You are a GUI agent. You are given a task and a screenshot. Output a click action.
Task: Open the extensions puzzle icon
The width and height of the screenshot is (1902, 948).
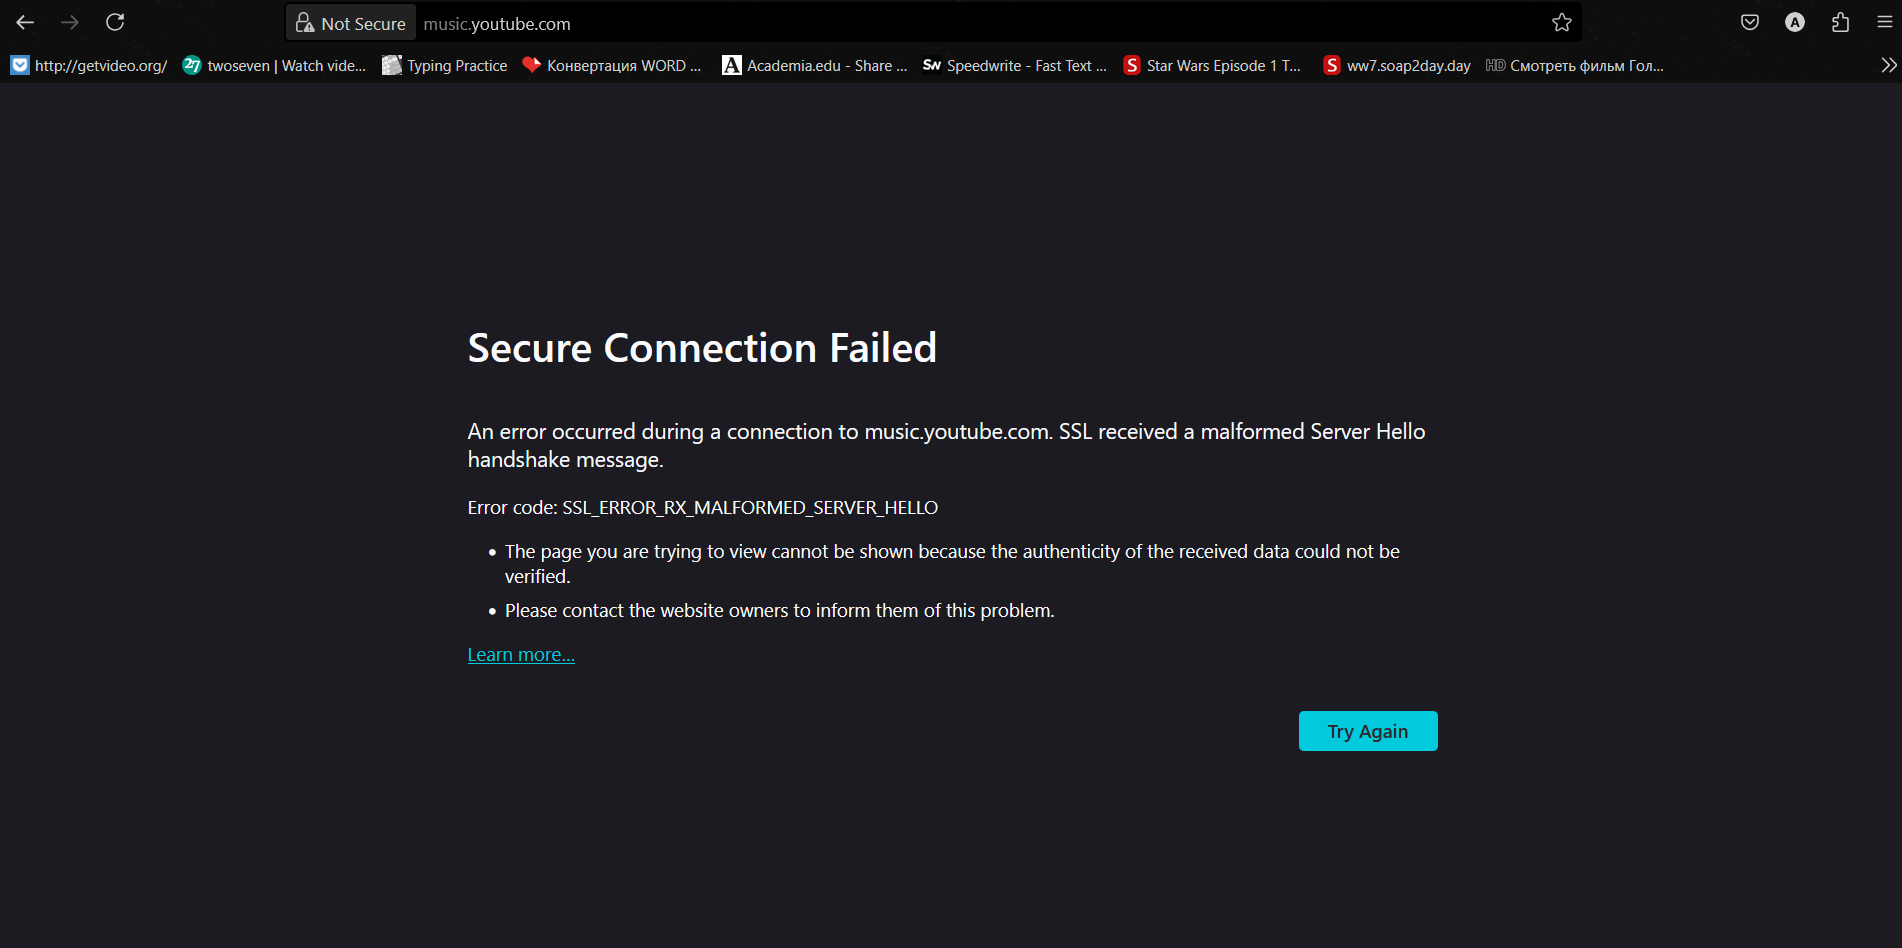1840,22
